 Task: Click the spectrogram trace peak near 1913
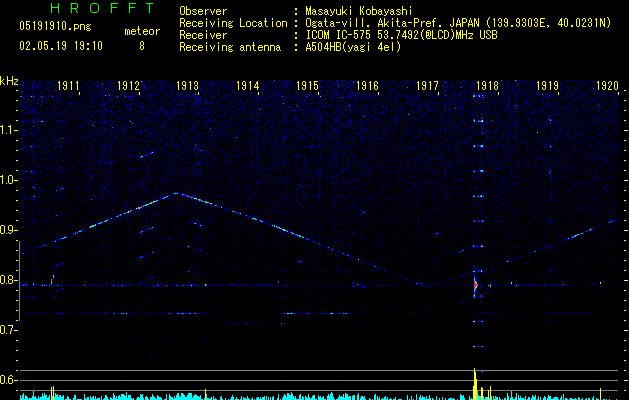pyautogui.click(x=176, y=193)
